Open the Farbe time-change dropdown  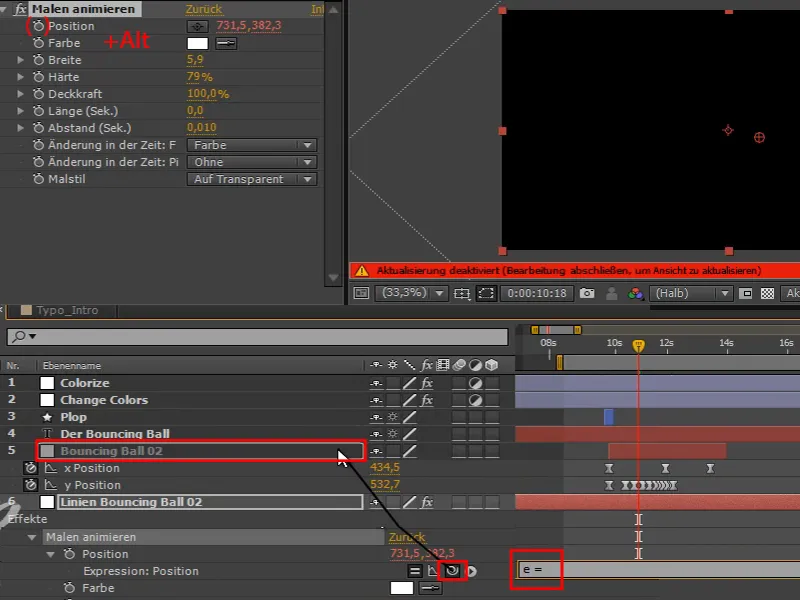(252, 145)
